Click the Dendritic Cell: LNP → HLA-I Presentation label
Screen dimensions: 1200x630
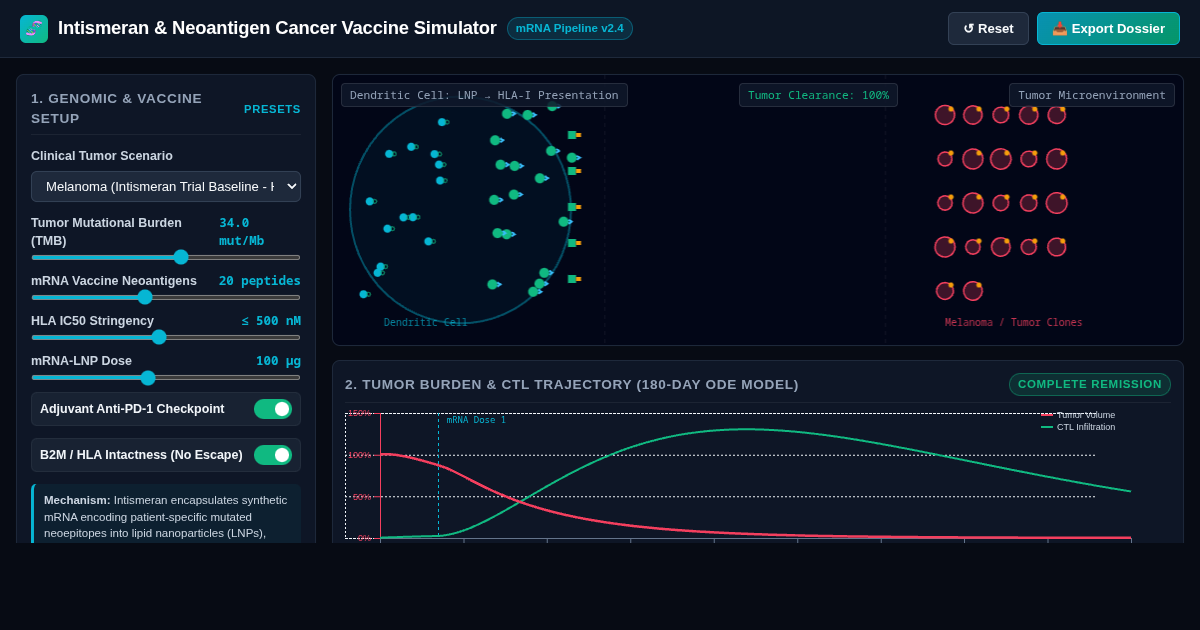point(484,95)
